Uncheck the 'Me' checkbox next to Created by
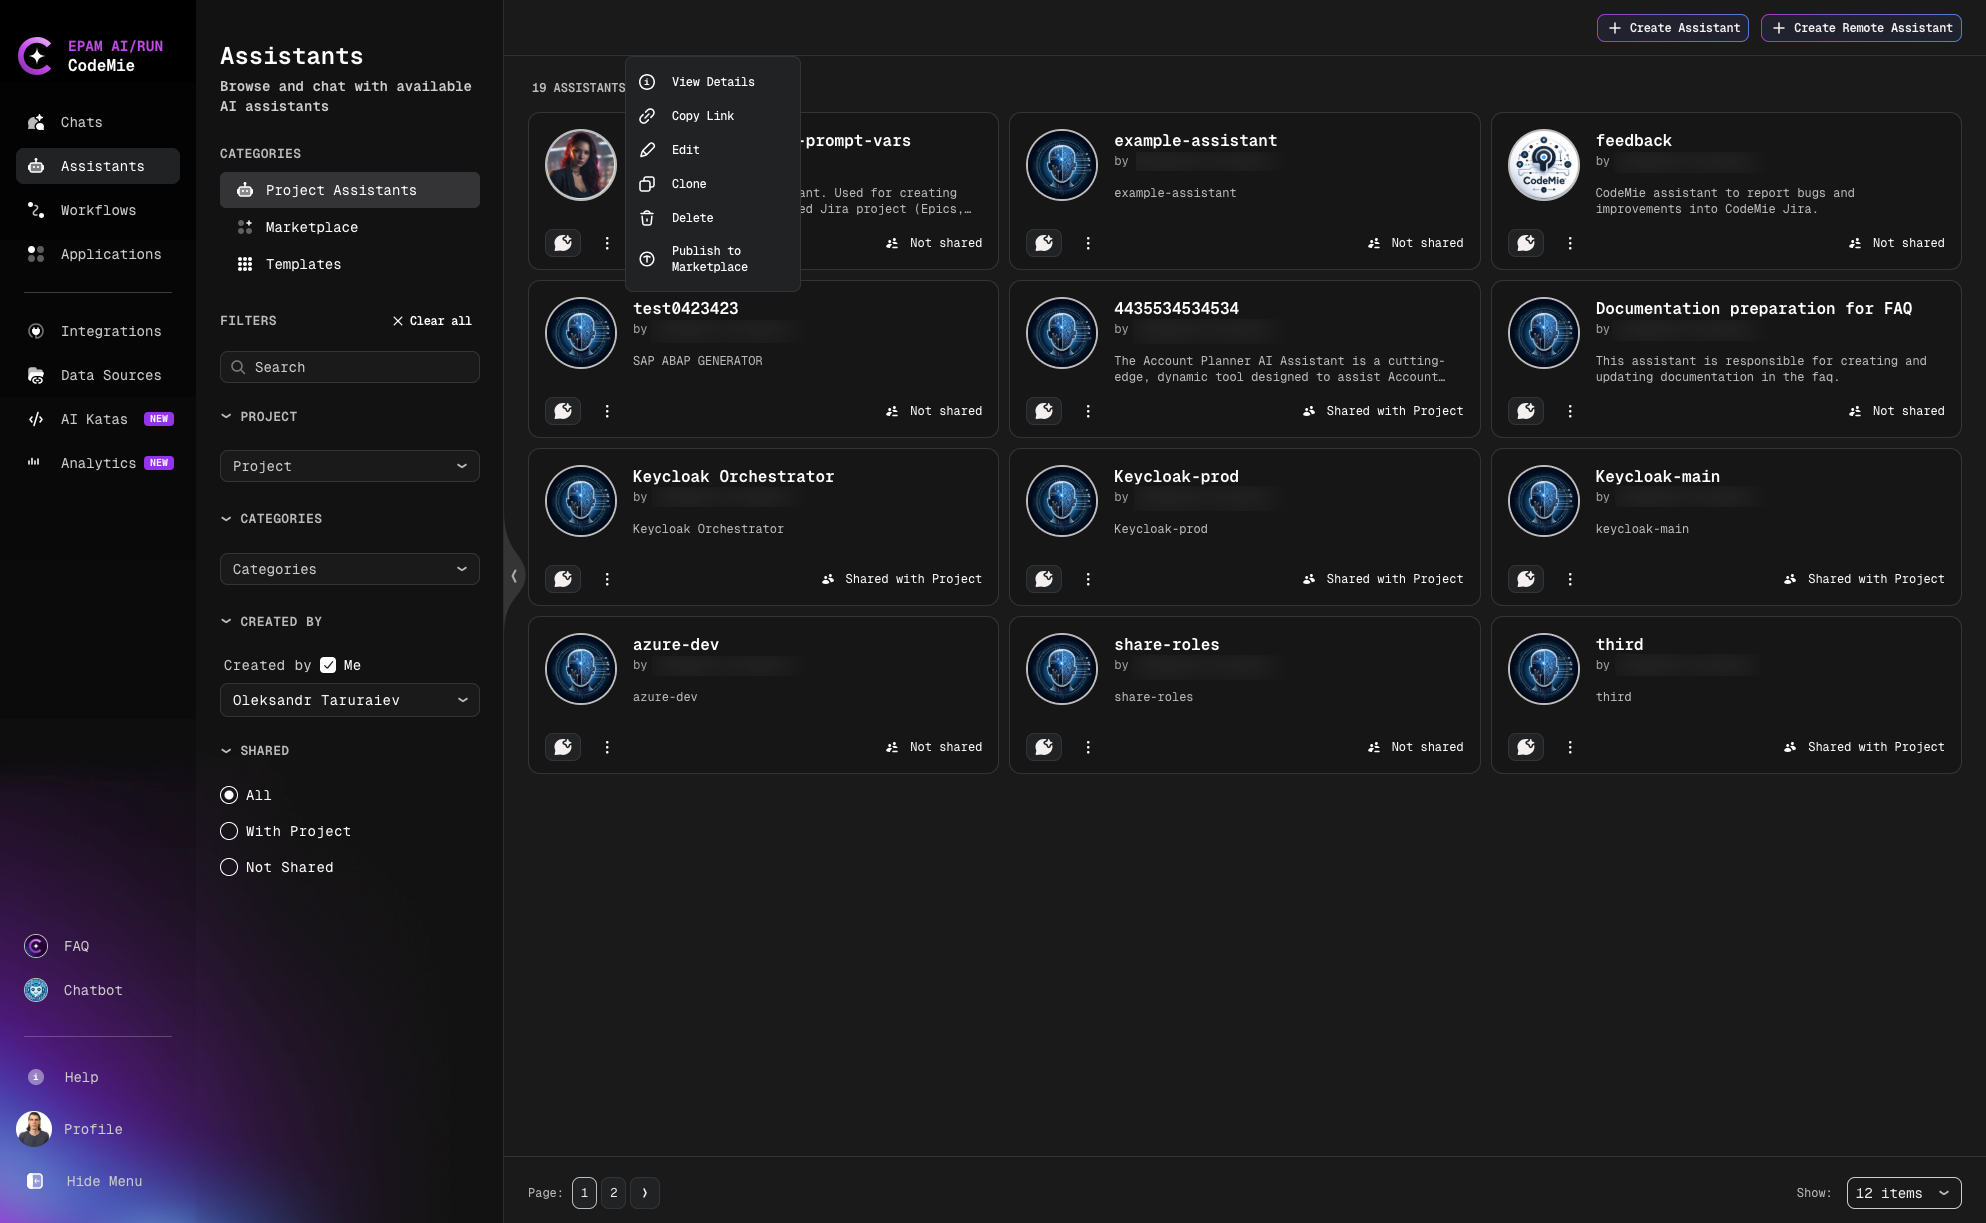 pyautogui.click(x=328, y=664)
